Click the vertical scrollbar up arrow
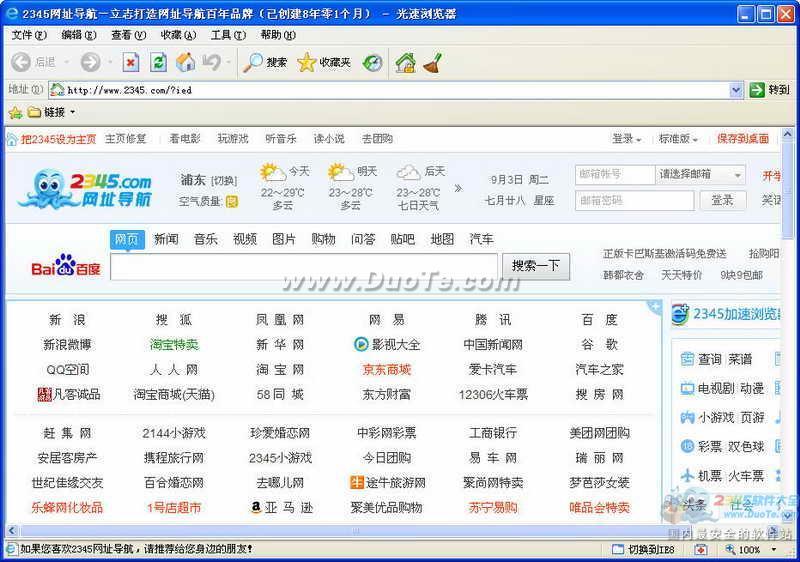Viewport: 800px width, 562px height. click(x=787, y=134)
